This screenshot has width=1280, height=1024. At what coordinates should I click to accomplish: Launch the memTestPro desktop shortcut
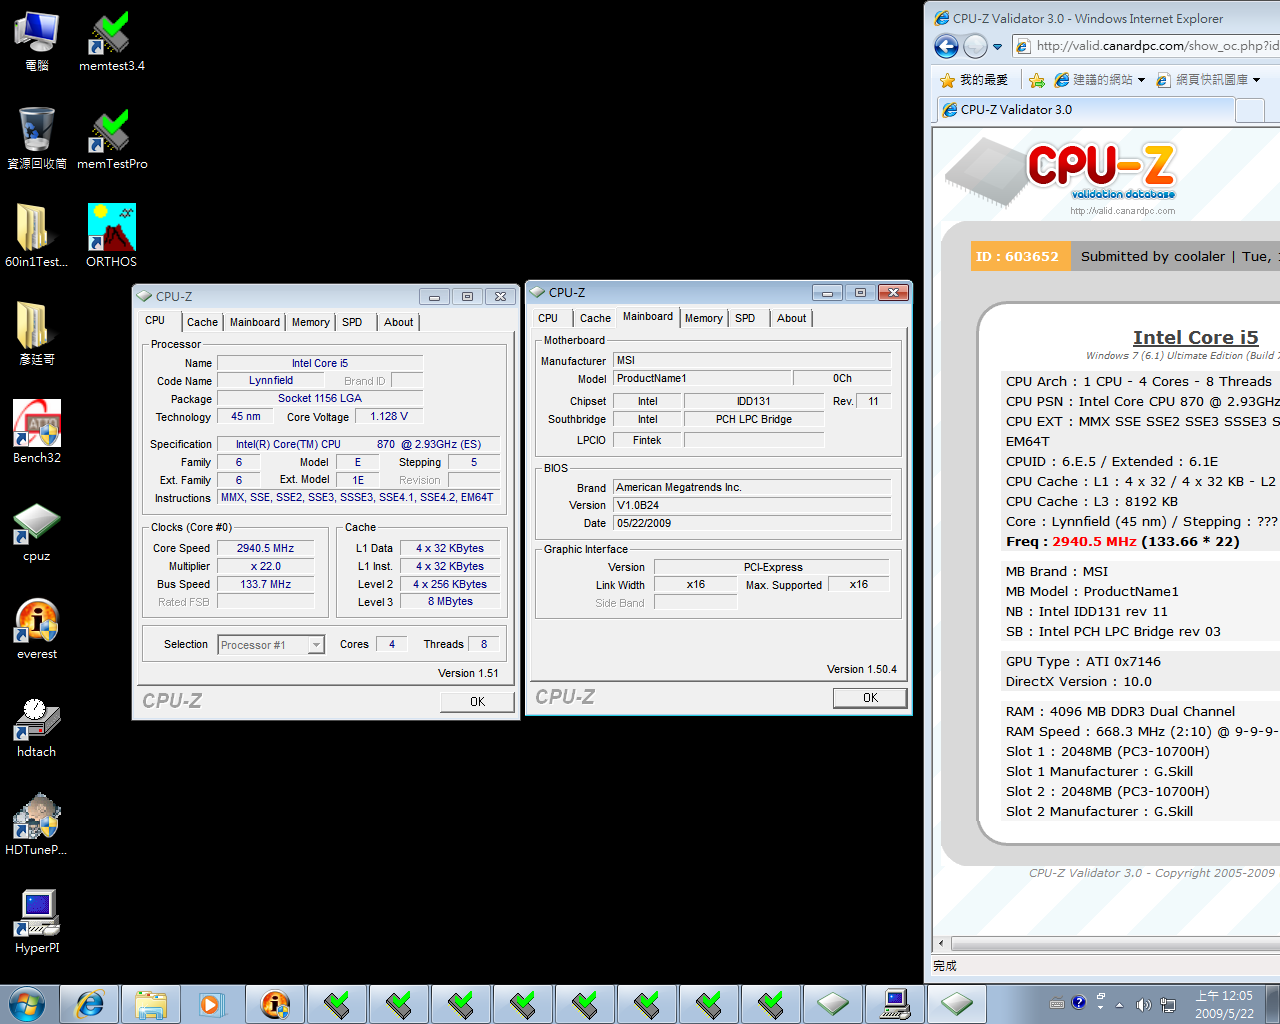tap(112, 140)
